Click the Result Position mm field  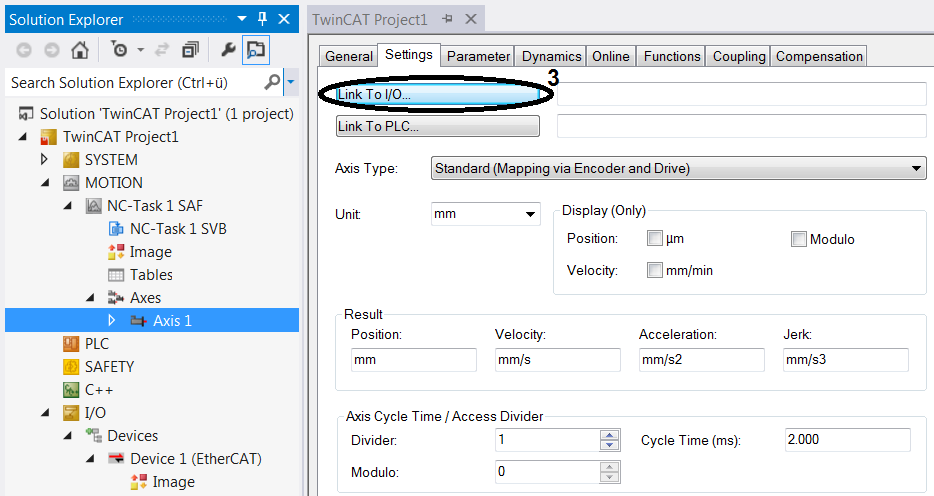click(413, 360)
